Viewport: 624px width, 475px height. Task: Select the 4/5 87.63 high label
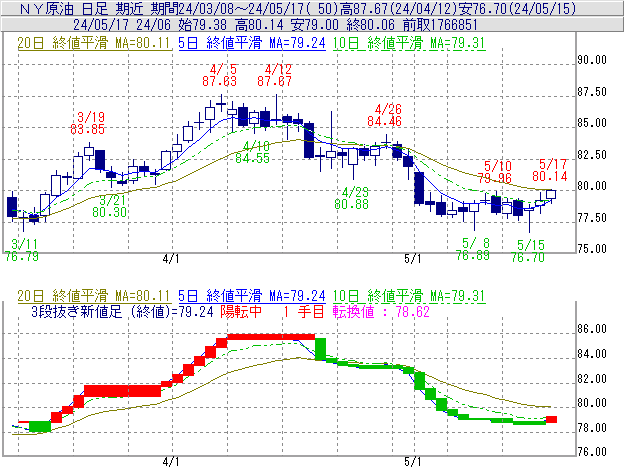[219, 75]
